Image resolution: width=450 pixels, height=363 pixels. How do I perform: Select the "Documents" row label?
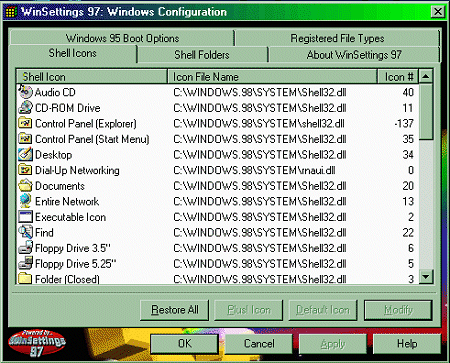pyautogui.click(x=60, y=186)
